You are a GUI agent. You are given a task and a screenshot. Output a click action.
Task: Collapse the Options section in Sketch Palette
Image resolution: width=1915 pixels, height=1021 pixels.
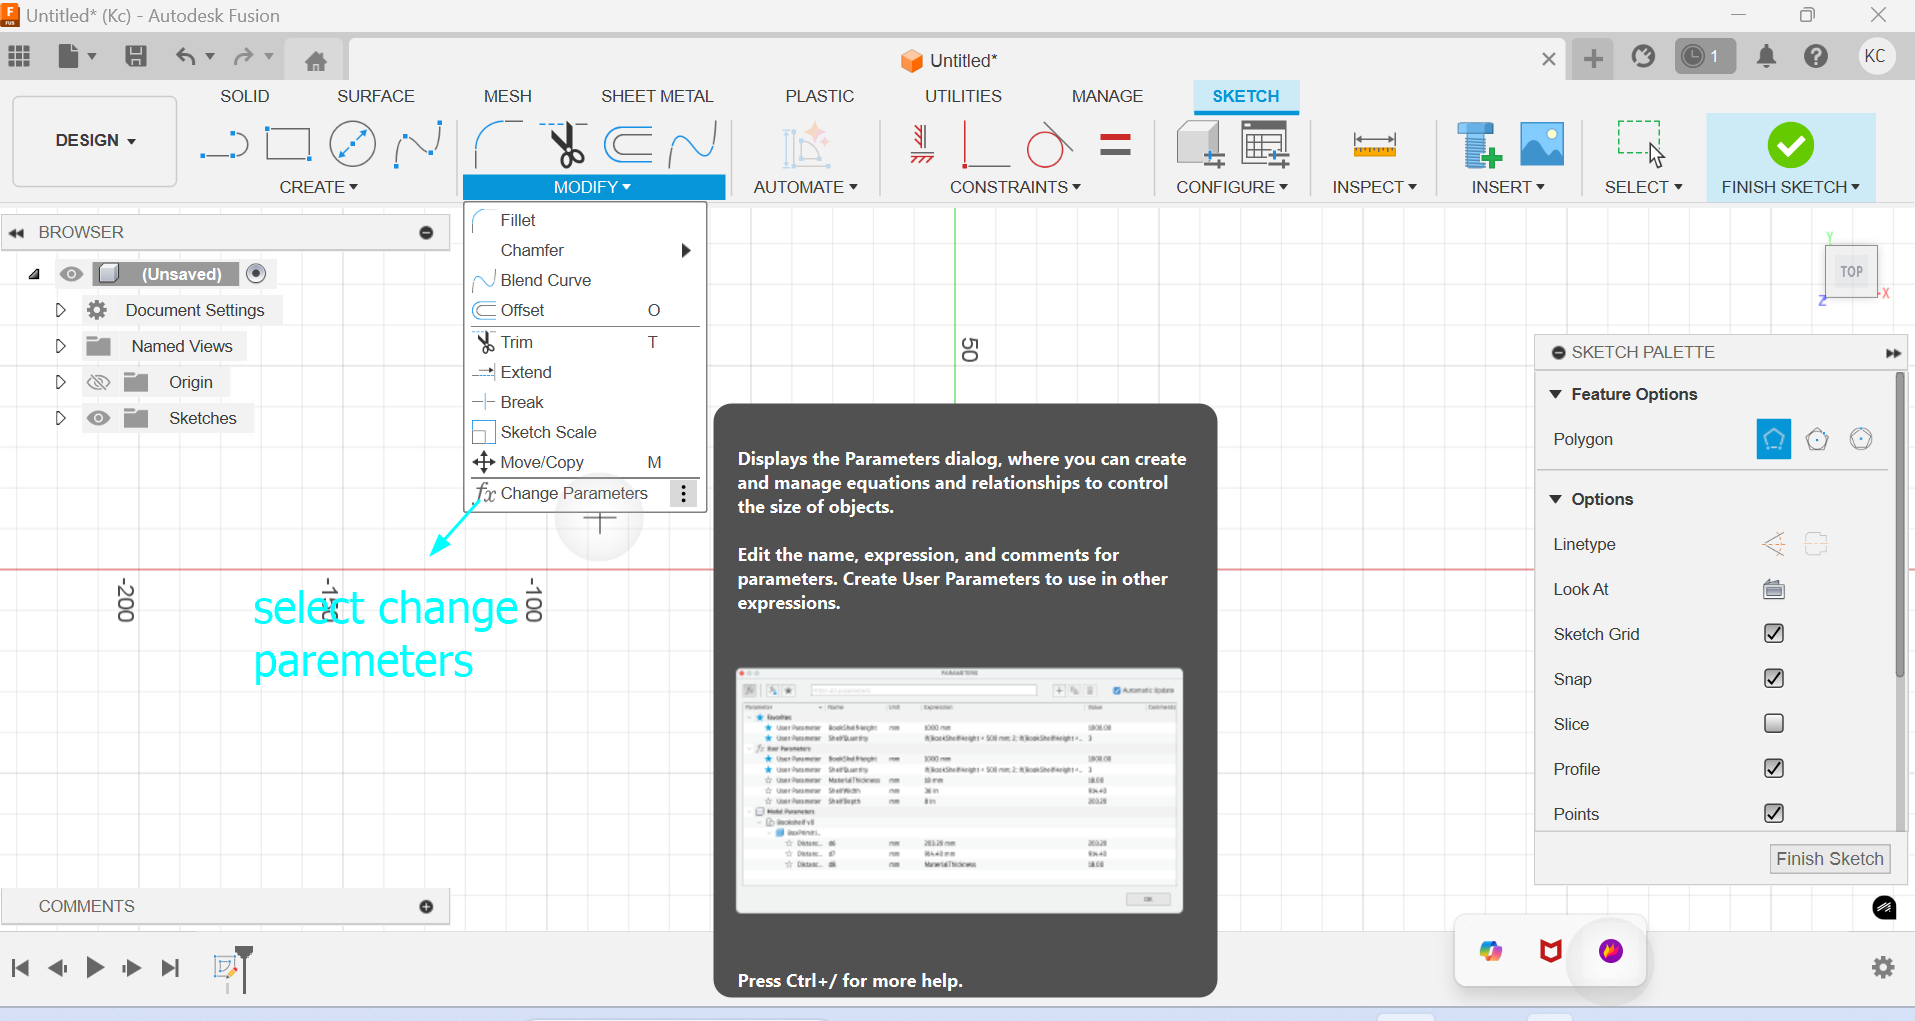point(1555,499)
